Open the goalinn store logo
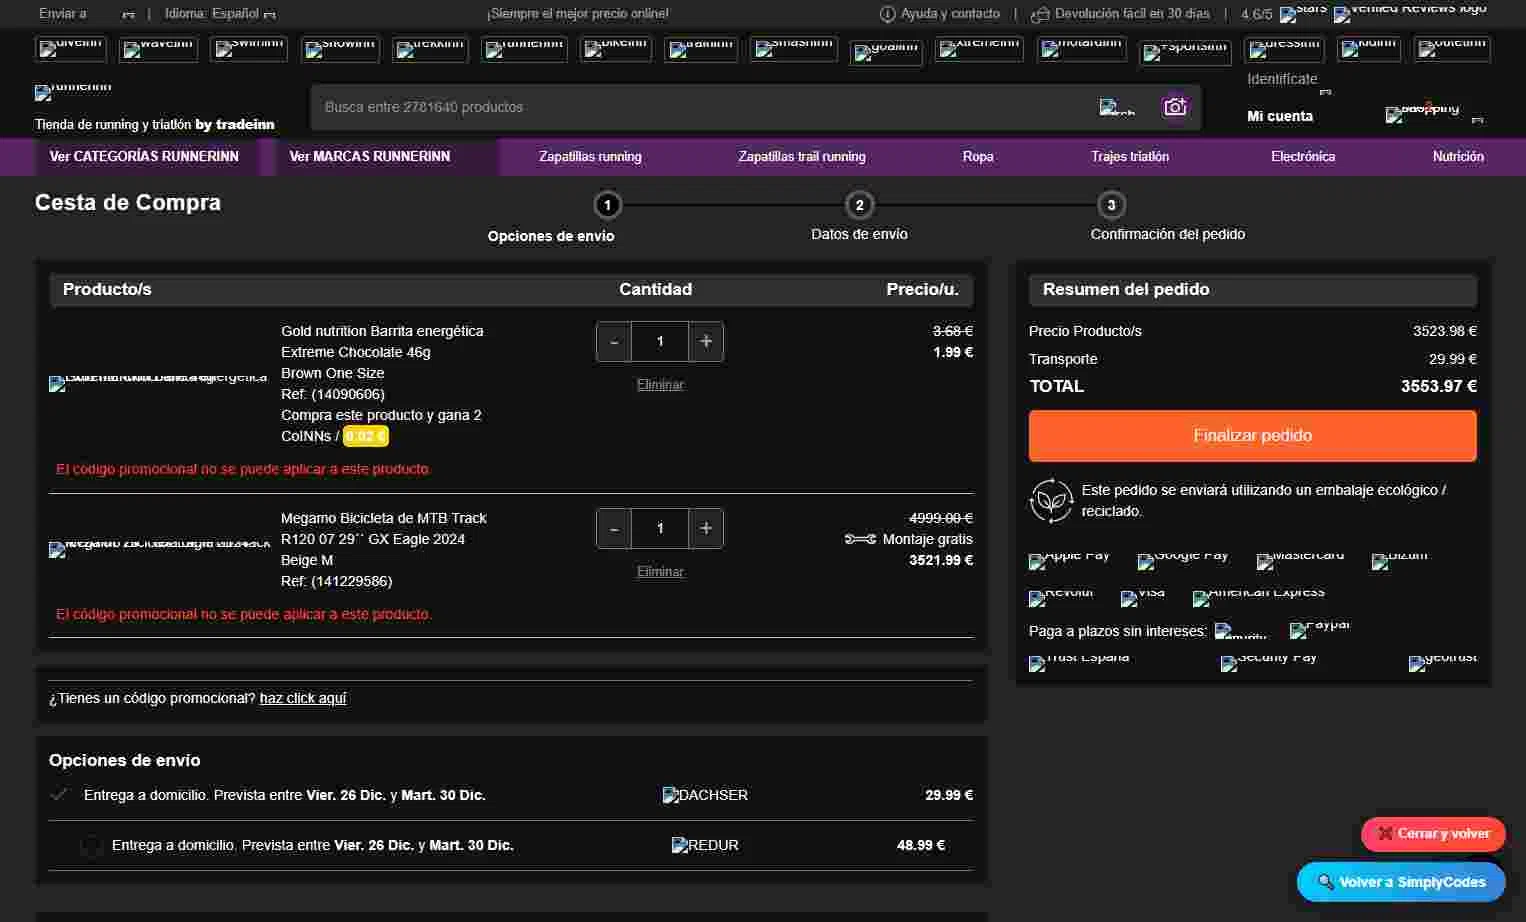Image resolution: width=1526 pixels, height=922 pixels. click(886, 52)
